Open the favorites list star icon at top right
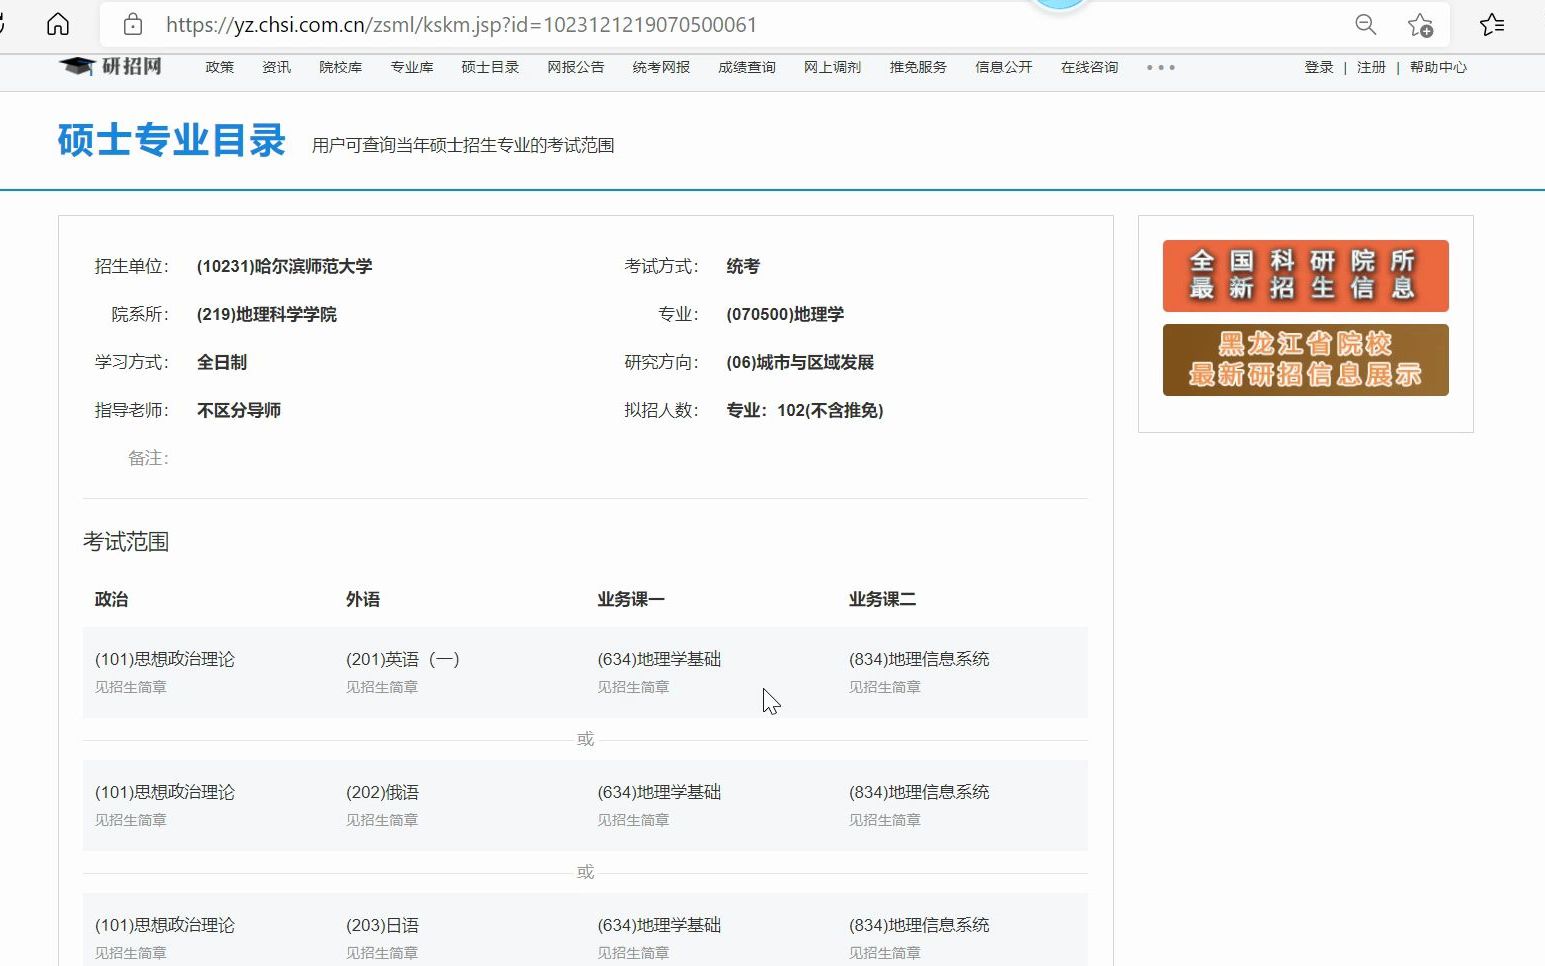 tap(1492, 24)
